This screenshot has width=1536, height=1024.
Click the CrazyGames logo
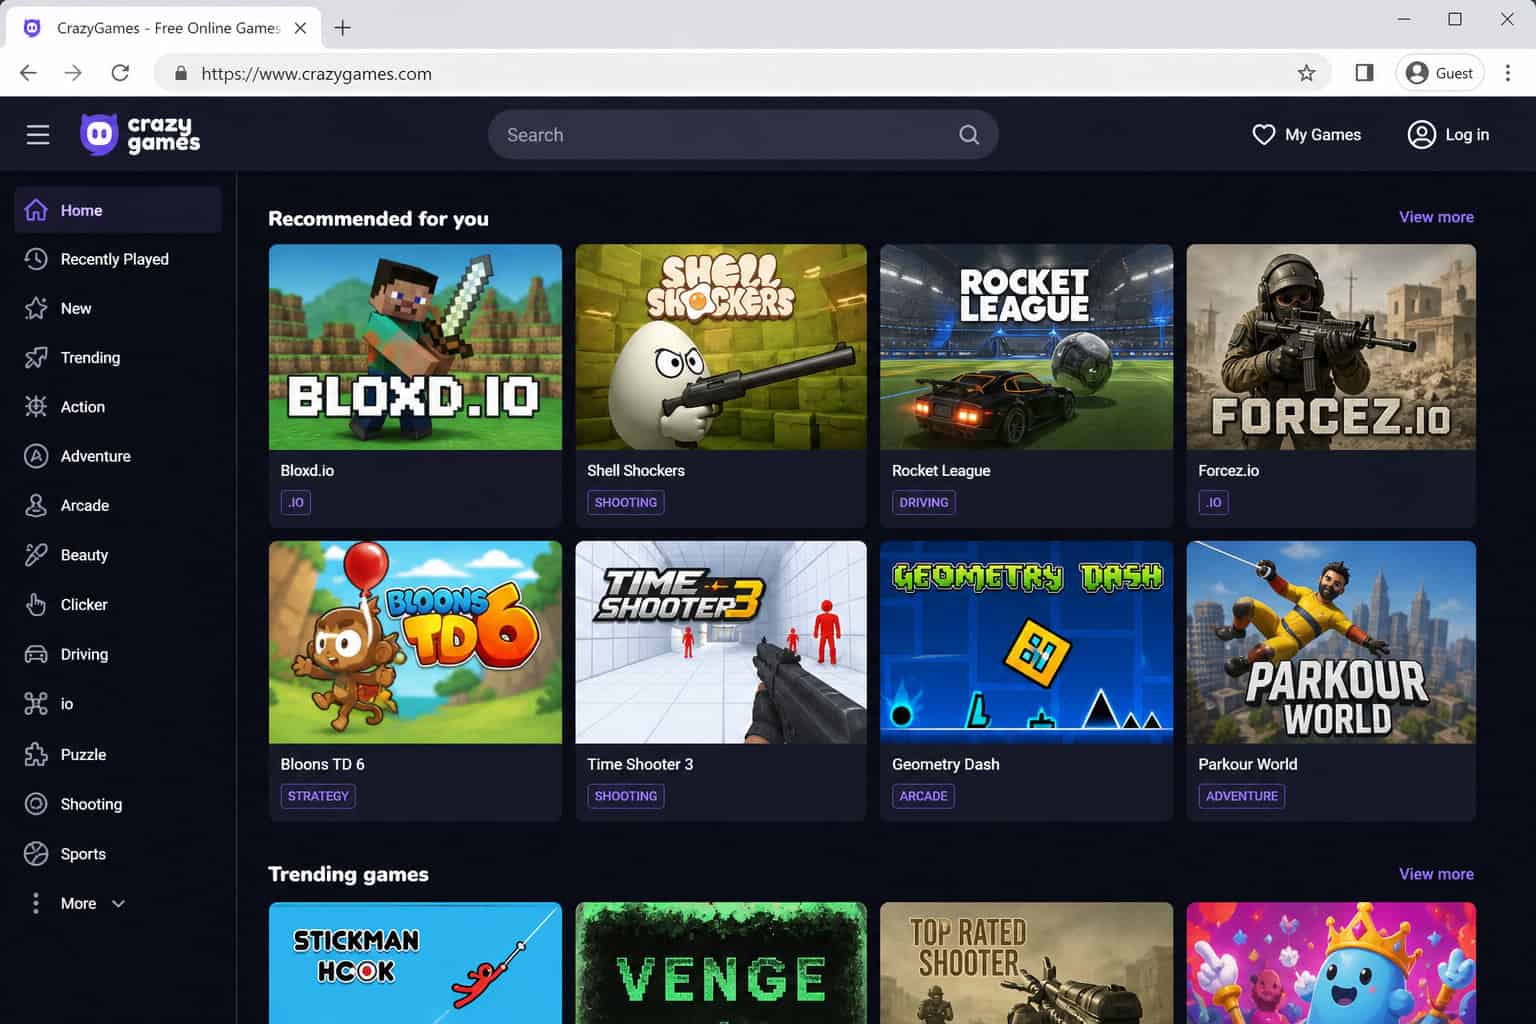(x=140, y=134)
